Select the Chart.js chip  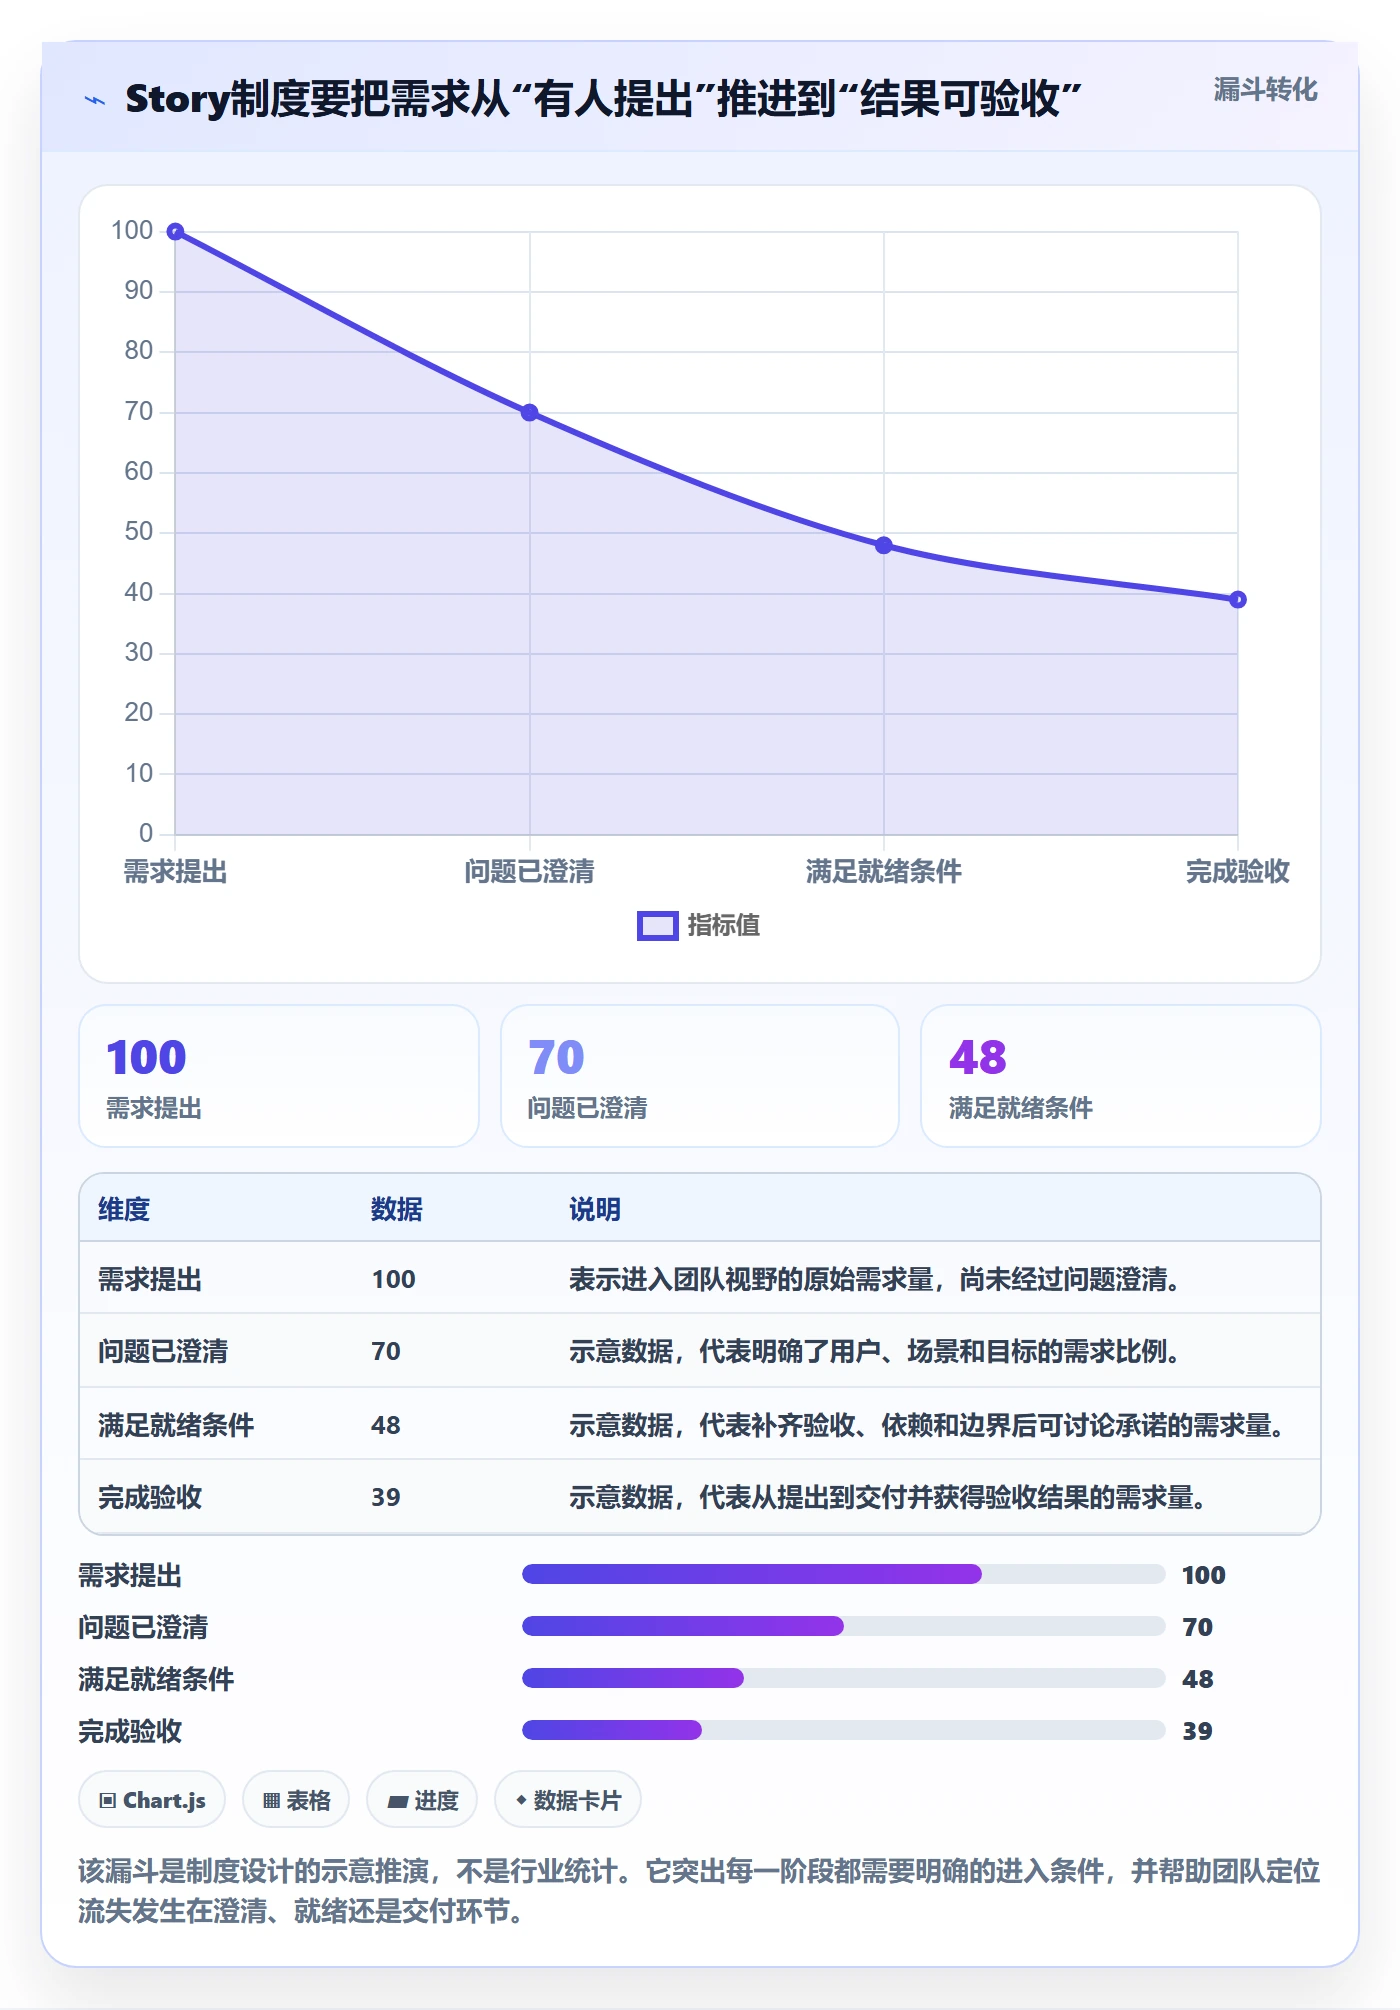tap(152, 1800)
